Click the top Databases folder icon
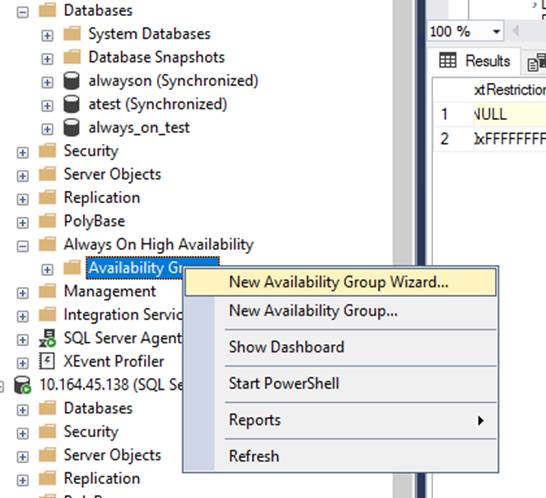 47,10
